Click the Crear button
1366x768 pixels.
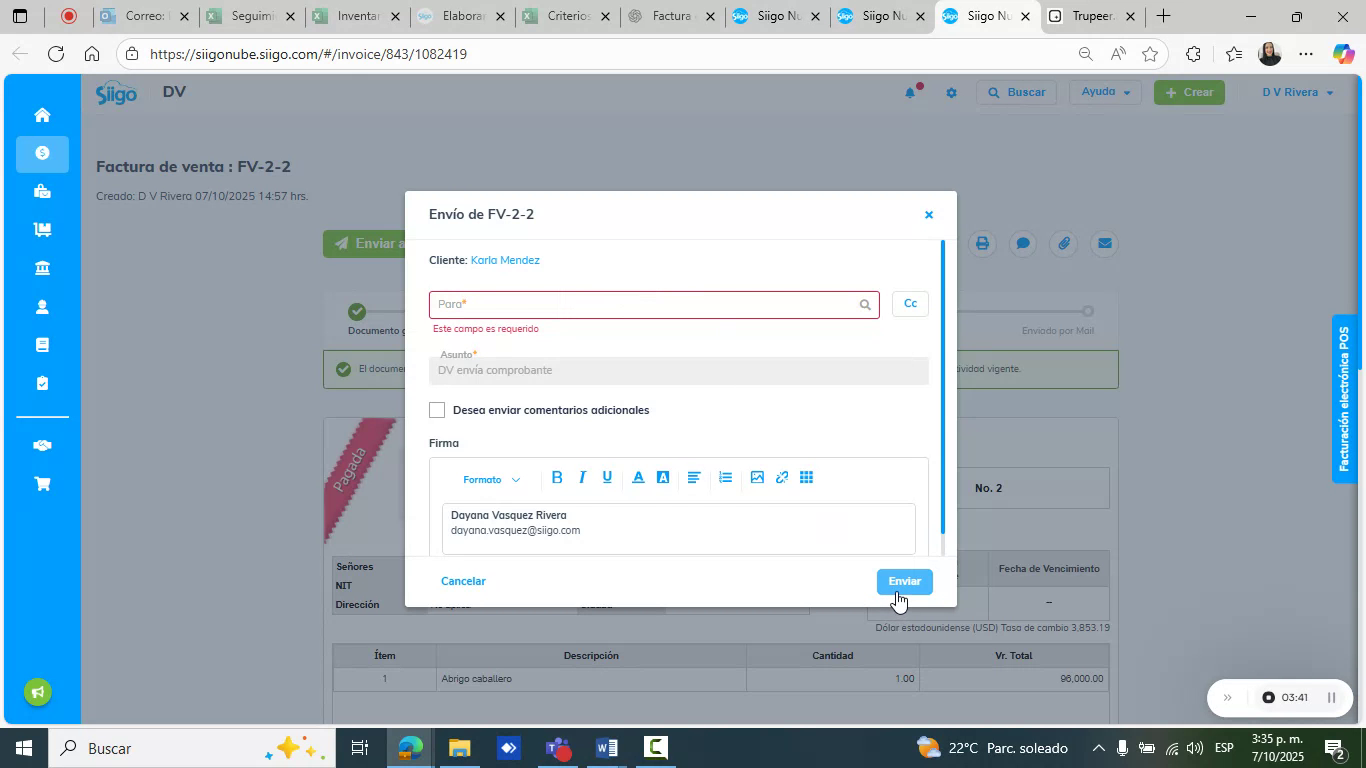(1189, 92)
